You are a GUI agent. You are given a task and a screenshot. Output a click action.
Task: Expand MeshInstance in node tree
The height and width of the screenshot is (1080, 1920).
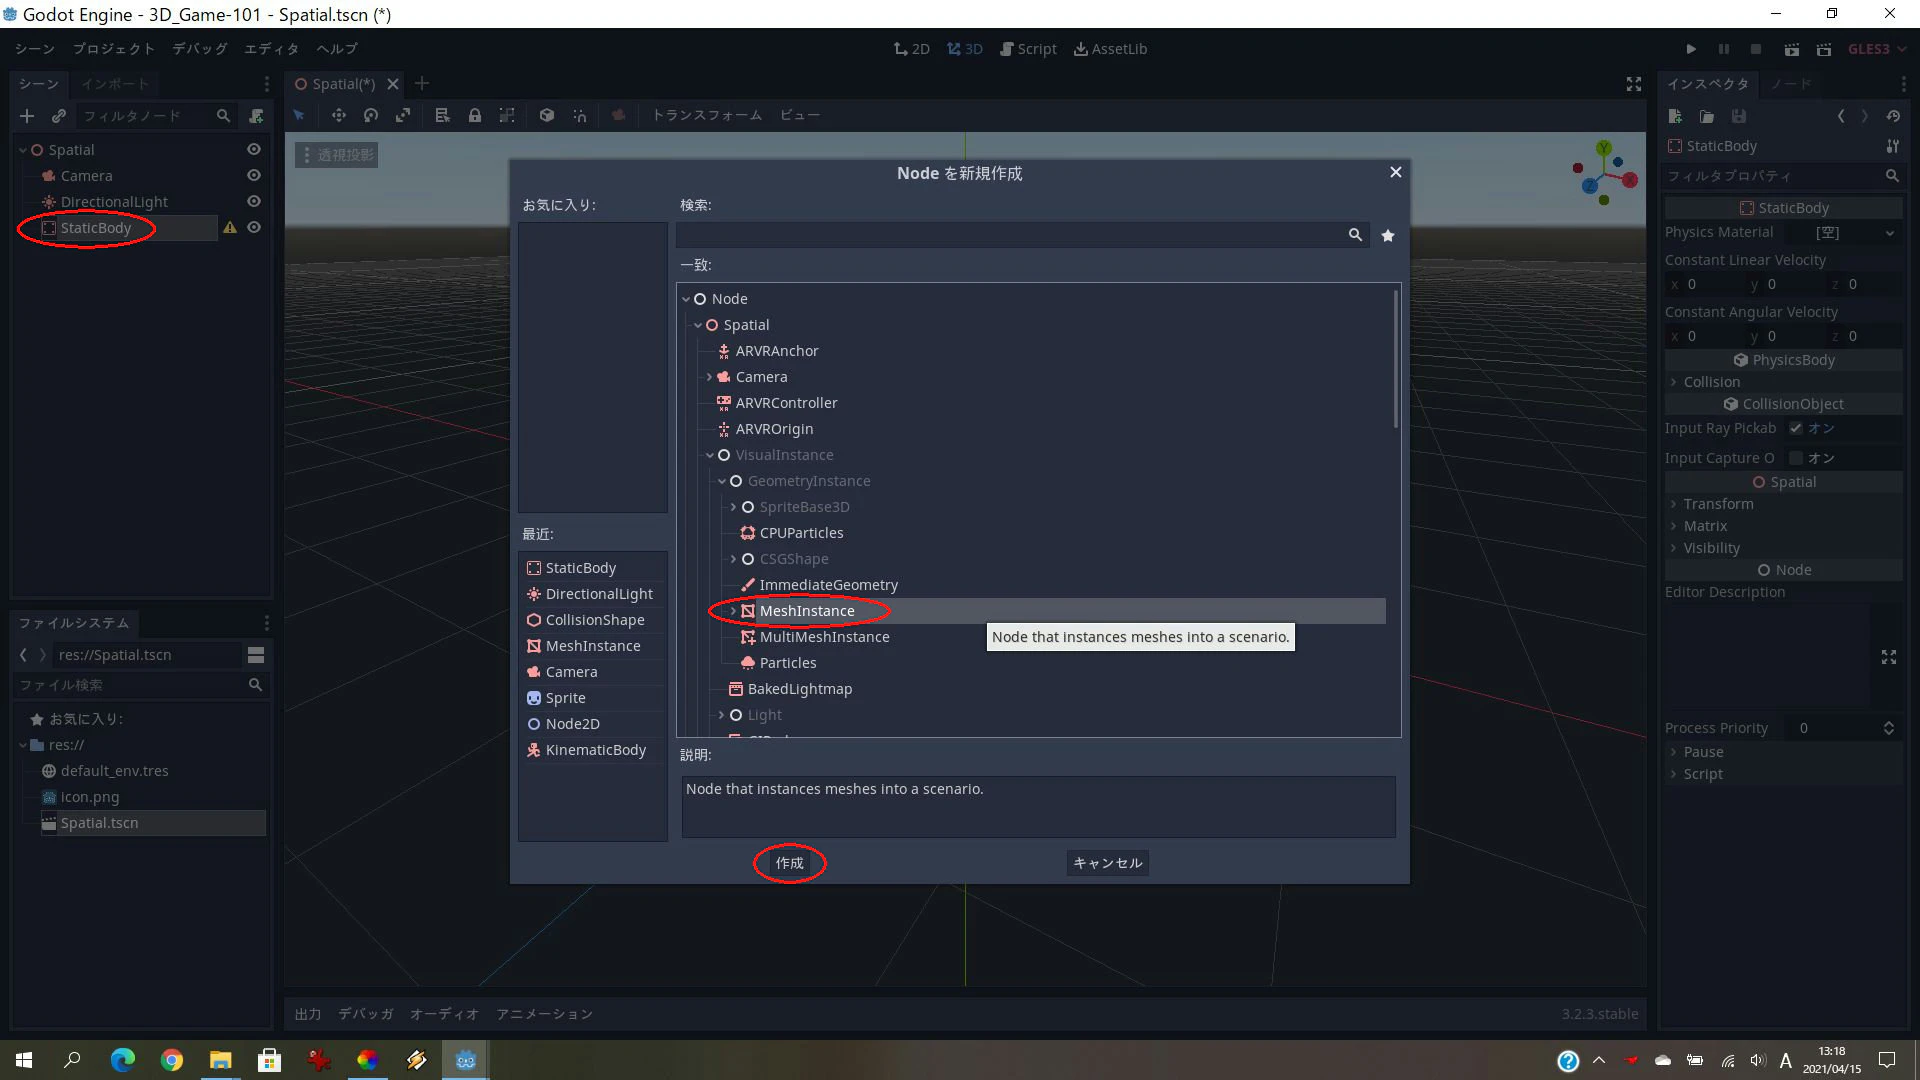click(733, 611)
